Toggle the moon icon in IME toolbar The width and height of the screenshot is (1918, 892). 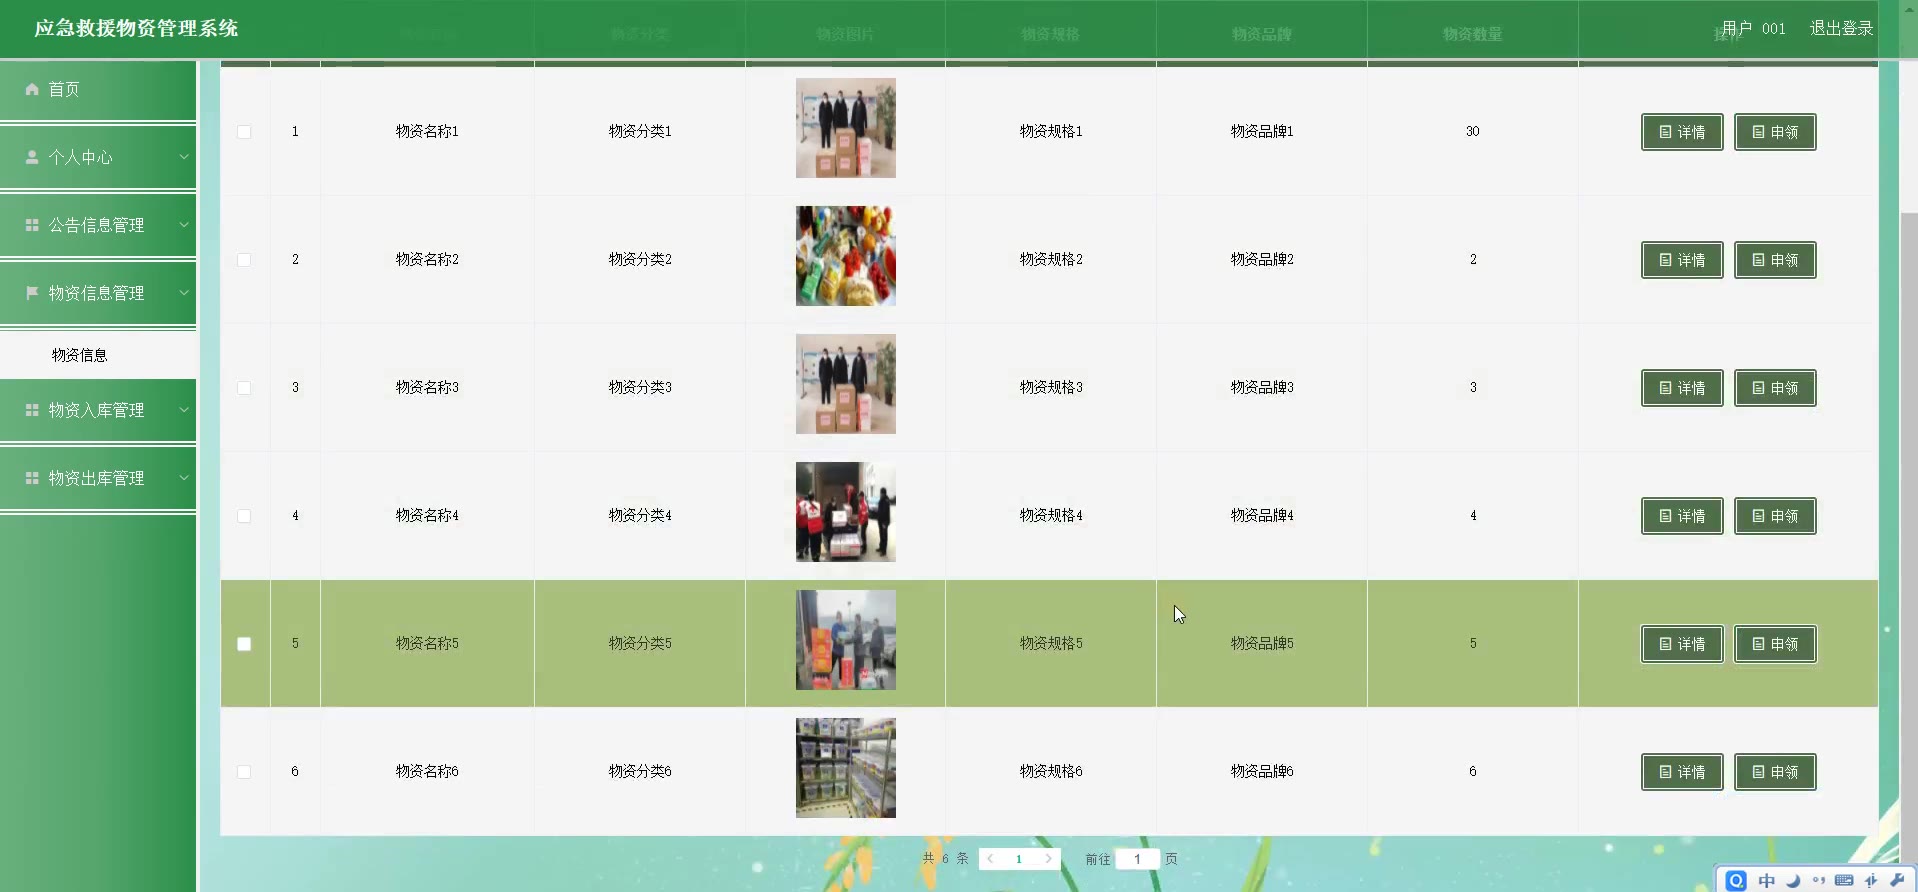click(x=1793, y=880)
